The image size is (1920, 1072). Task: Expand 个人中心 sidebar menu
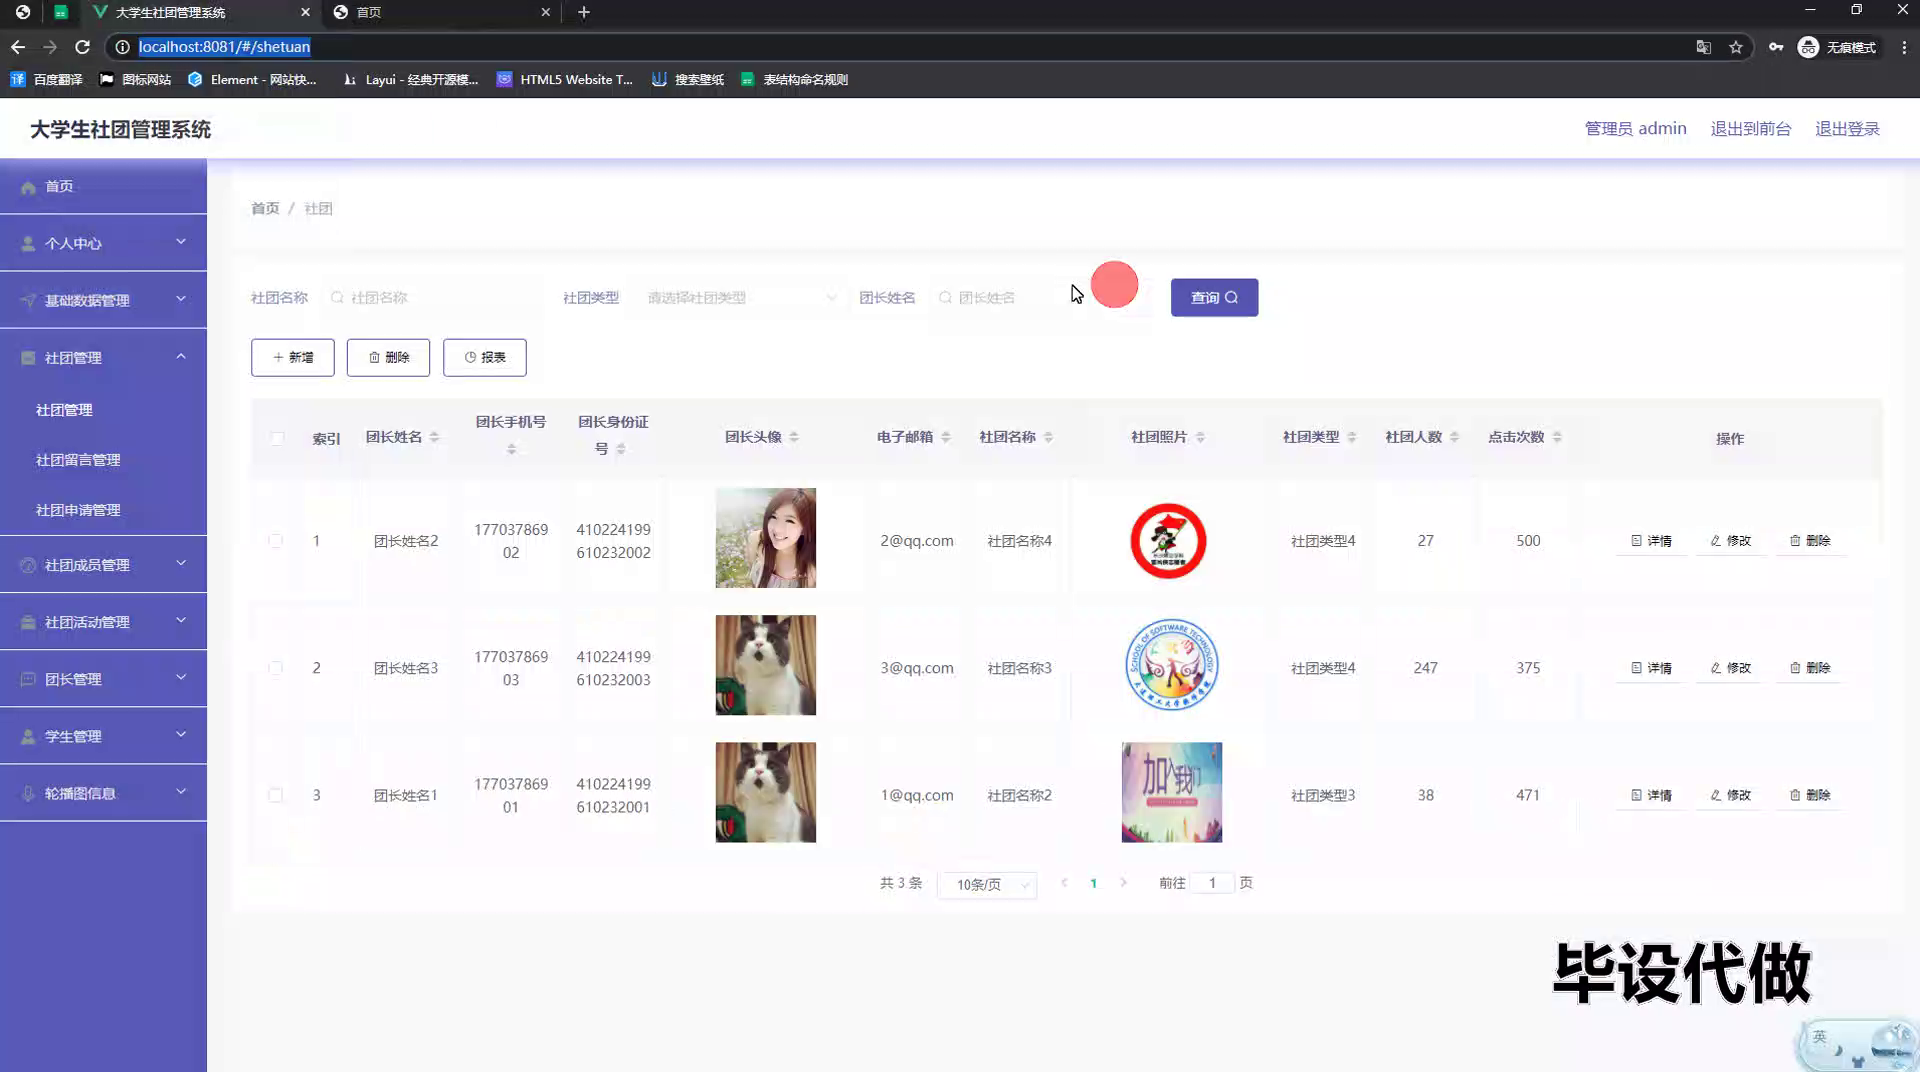[x=103, y=243]
